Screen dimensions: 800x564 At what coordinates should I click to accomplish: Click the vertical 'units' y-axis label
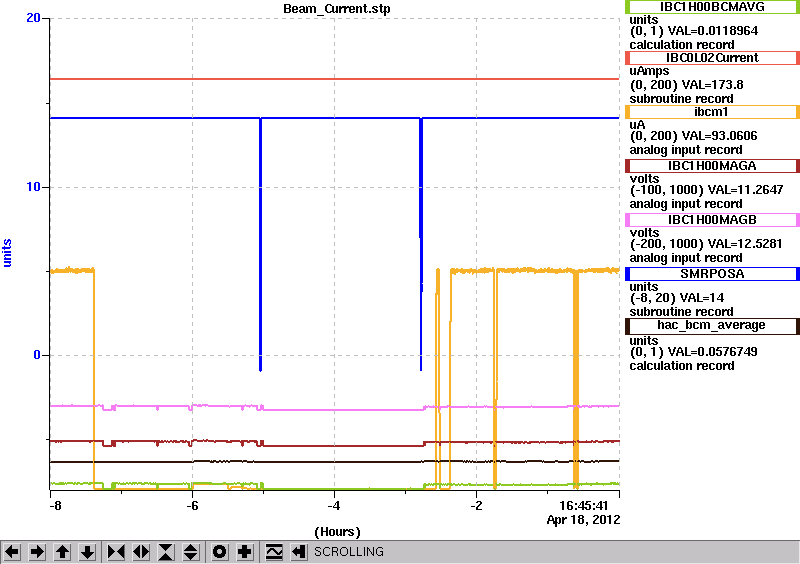click(7, 253)
